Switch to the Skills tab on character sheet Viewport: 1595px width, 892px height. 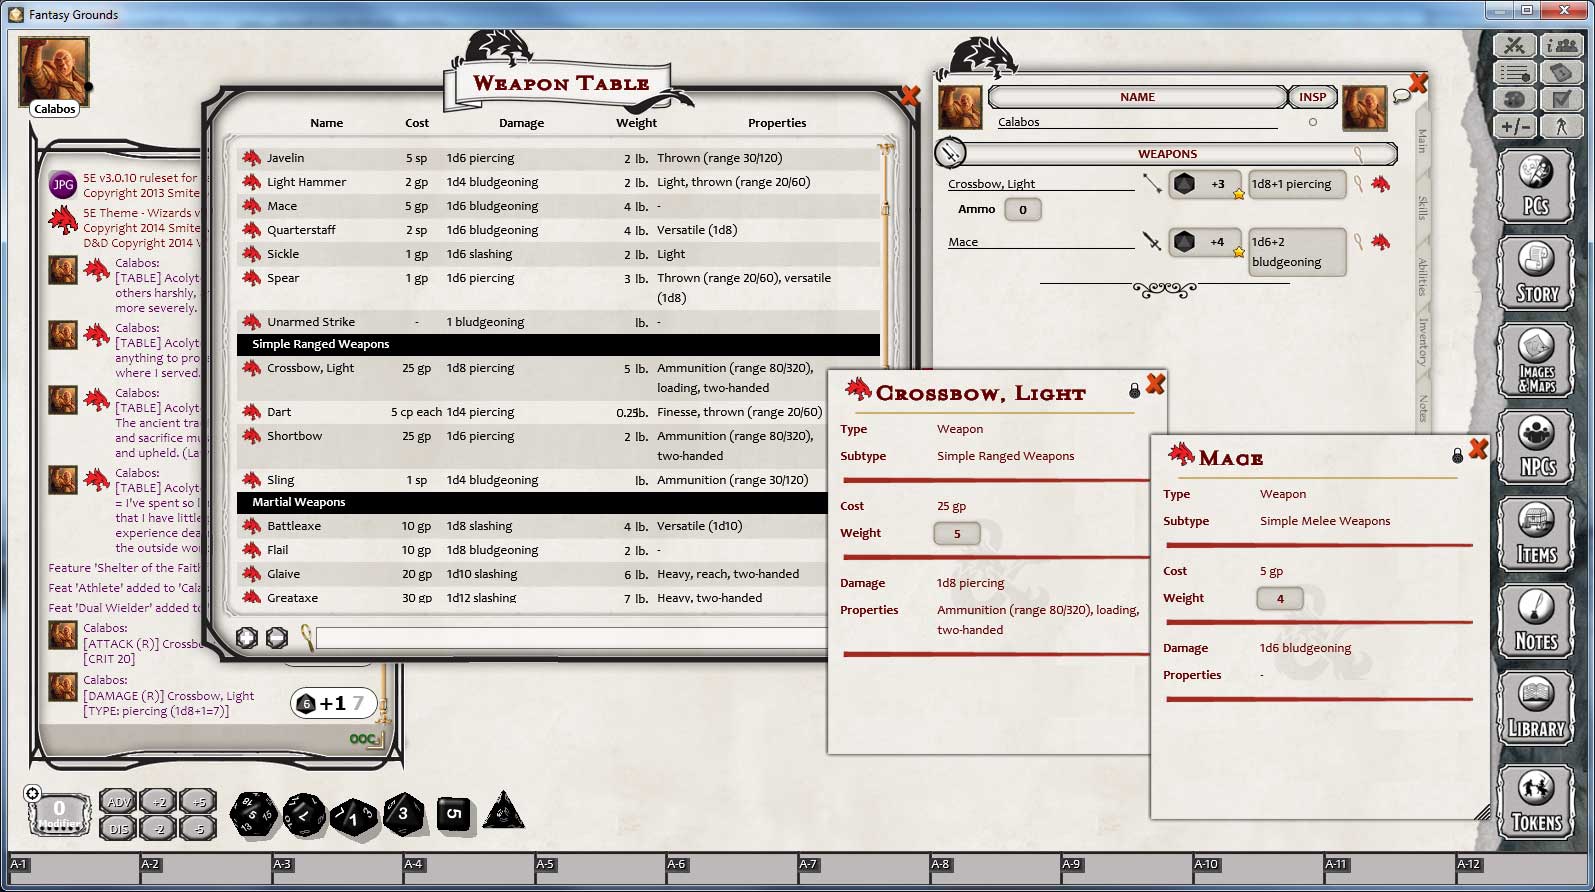[1422, 208]
